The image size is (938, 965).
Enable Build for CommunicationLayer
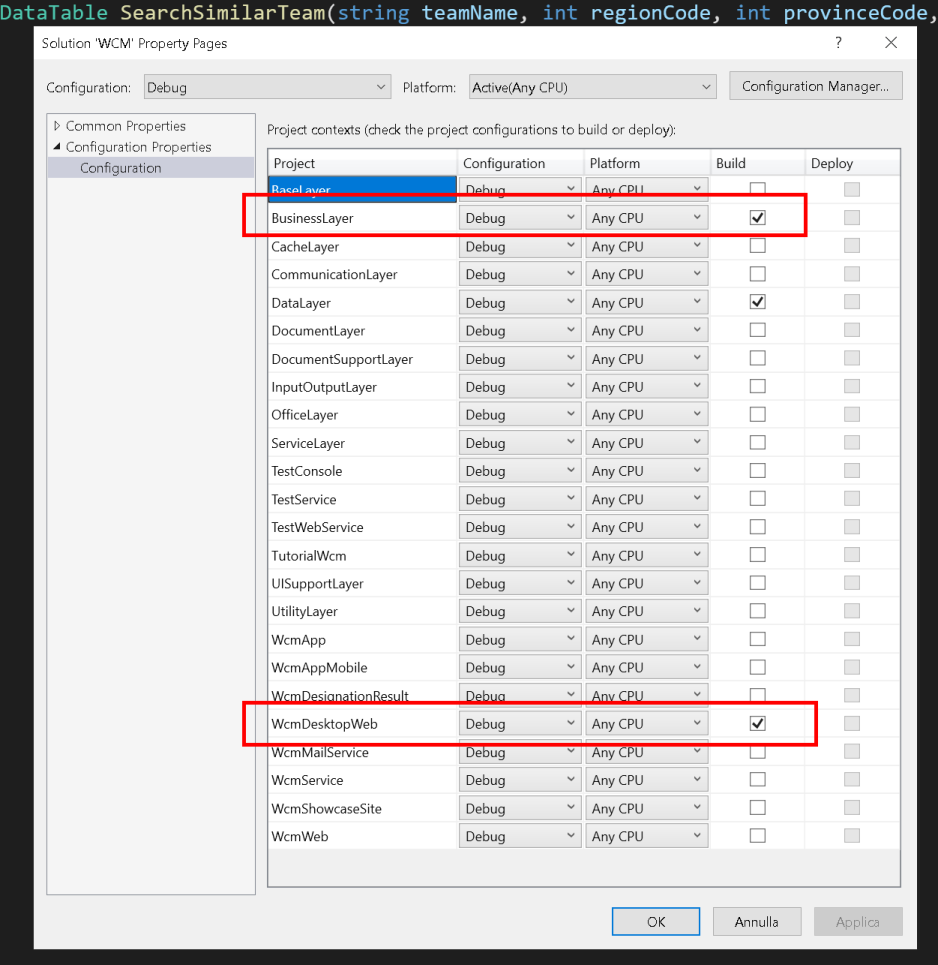(x=758, y=274)
